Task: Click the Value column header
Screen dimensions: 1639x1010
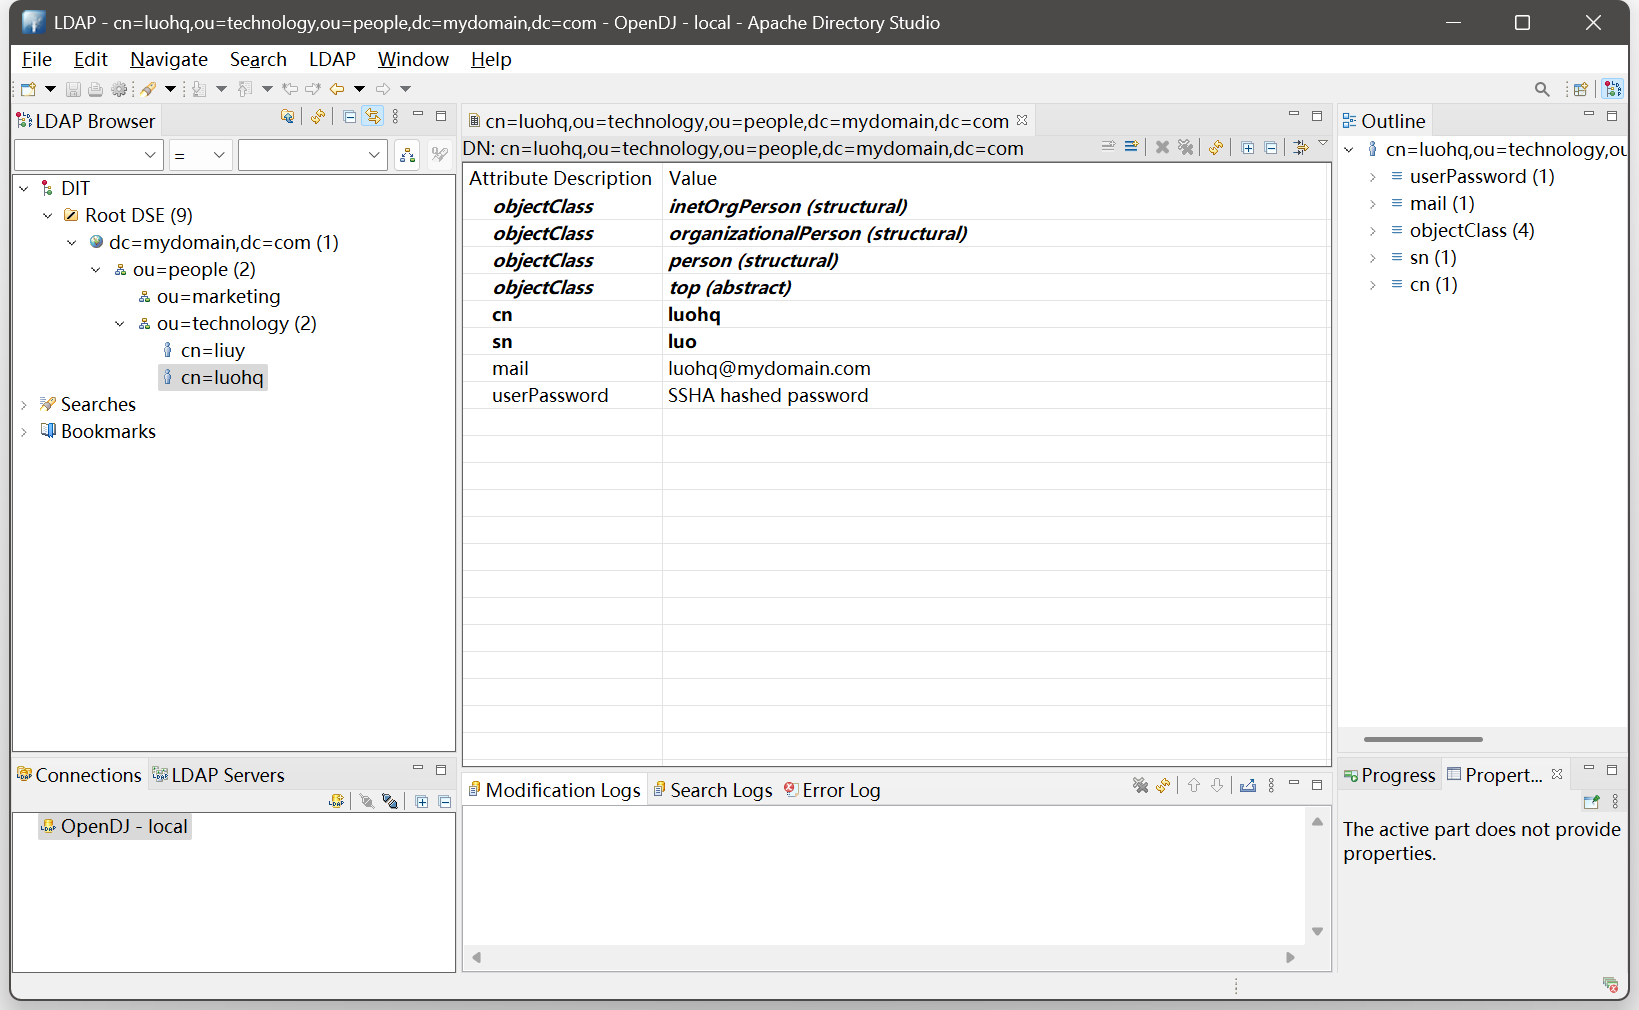Action: point(996,178)
